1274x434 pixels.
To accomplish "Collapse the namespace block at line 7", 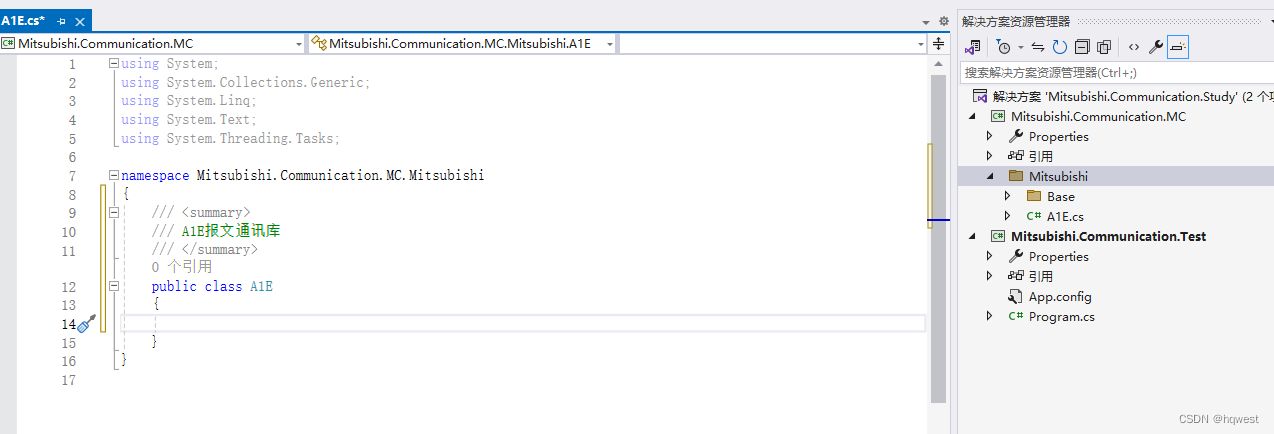I will click(x=112, y=175).
